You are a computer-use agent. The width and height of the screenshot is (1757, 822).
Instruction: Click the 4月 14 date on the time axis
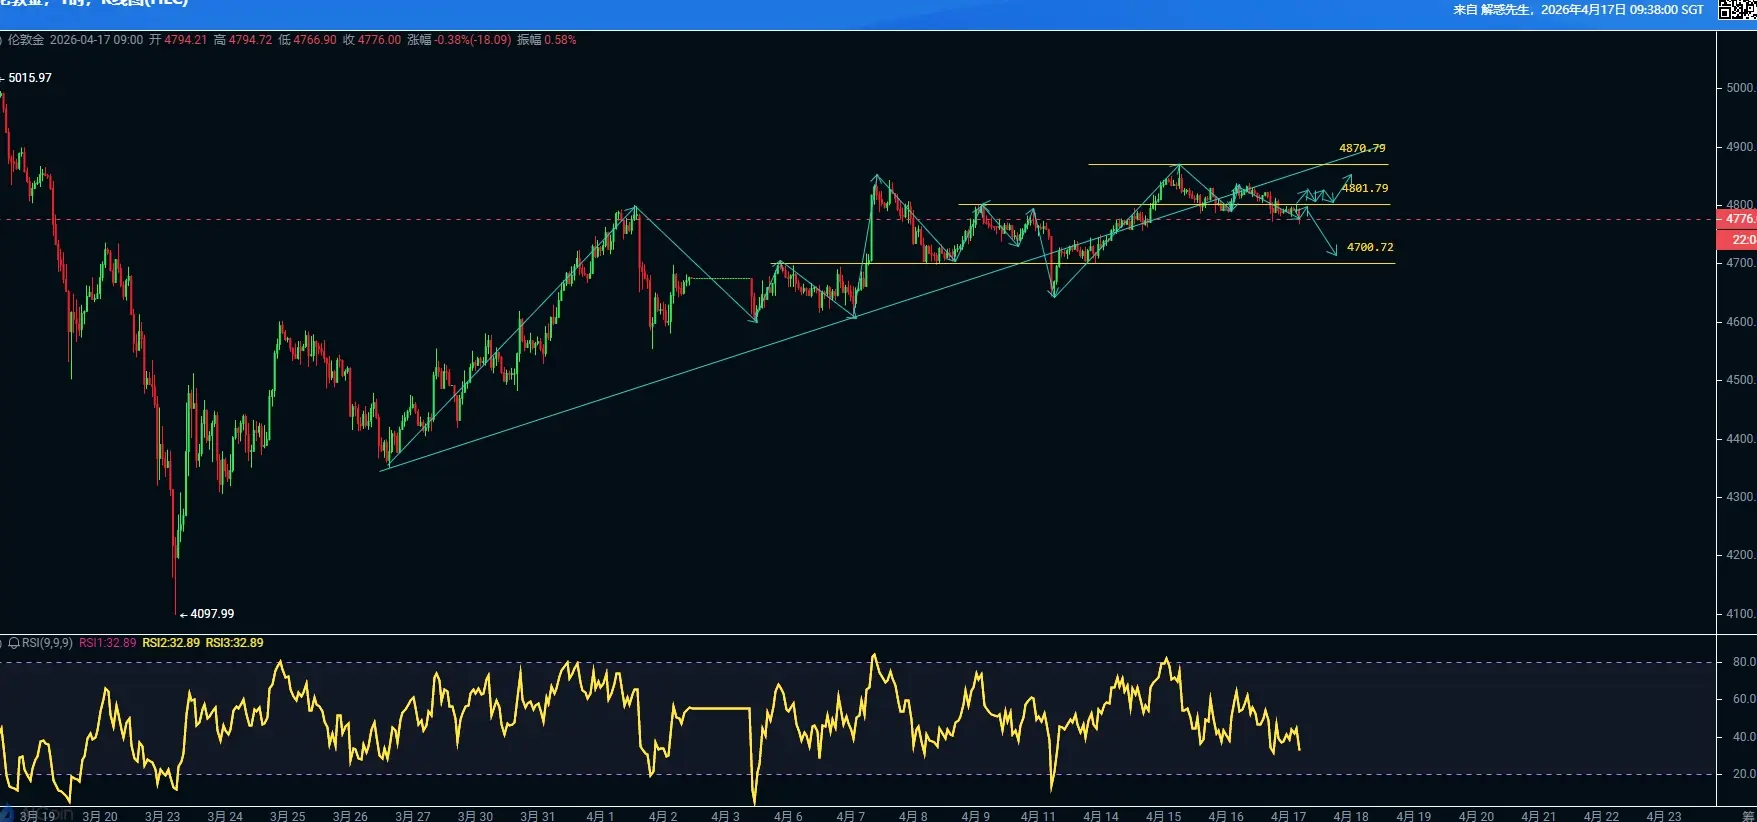pyautogui.click(x=1101, y=816)
